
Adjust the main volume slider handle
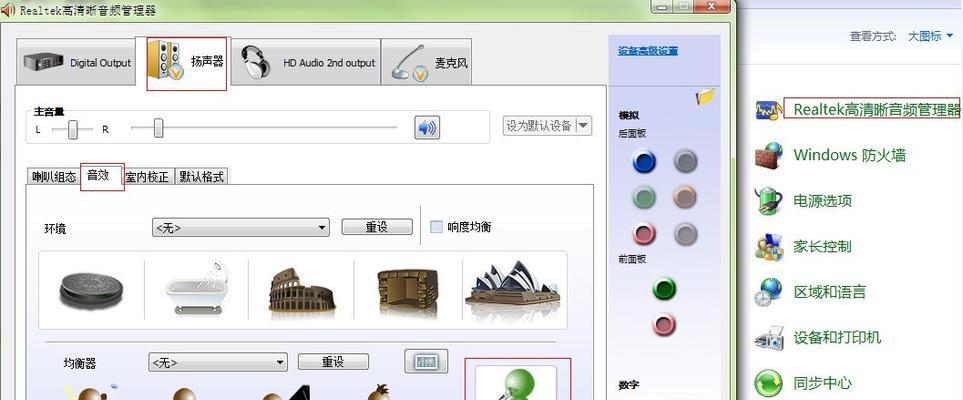point(158,128)
